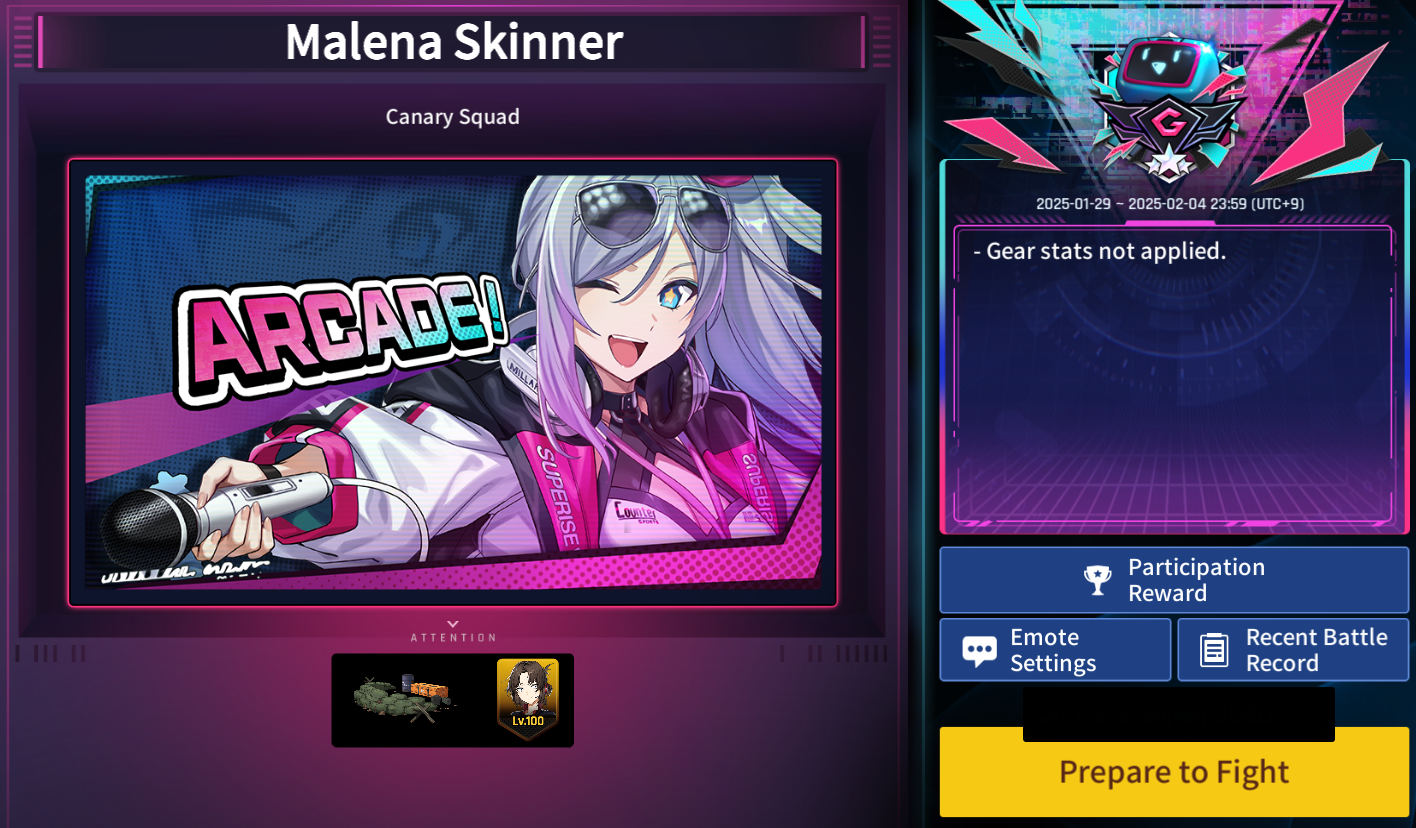Open the Participation Reward text
The width and height of the screenshot is (1416, 828).
(x=1196, y=580)
